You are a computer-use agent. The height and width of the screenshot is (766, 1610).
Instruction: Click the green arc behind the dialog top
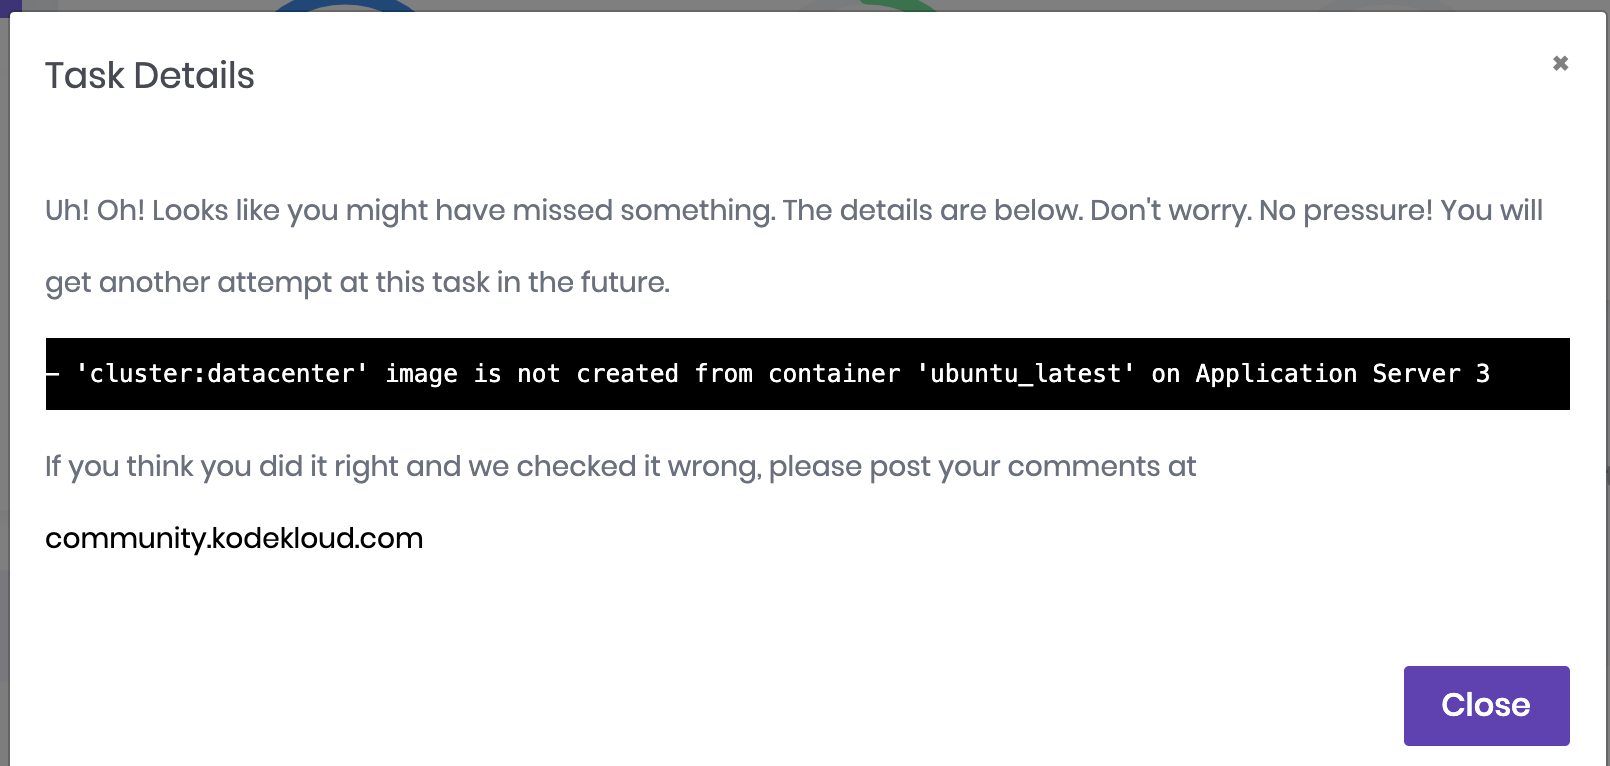click(895, 5)
